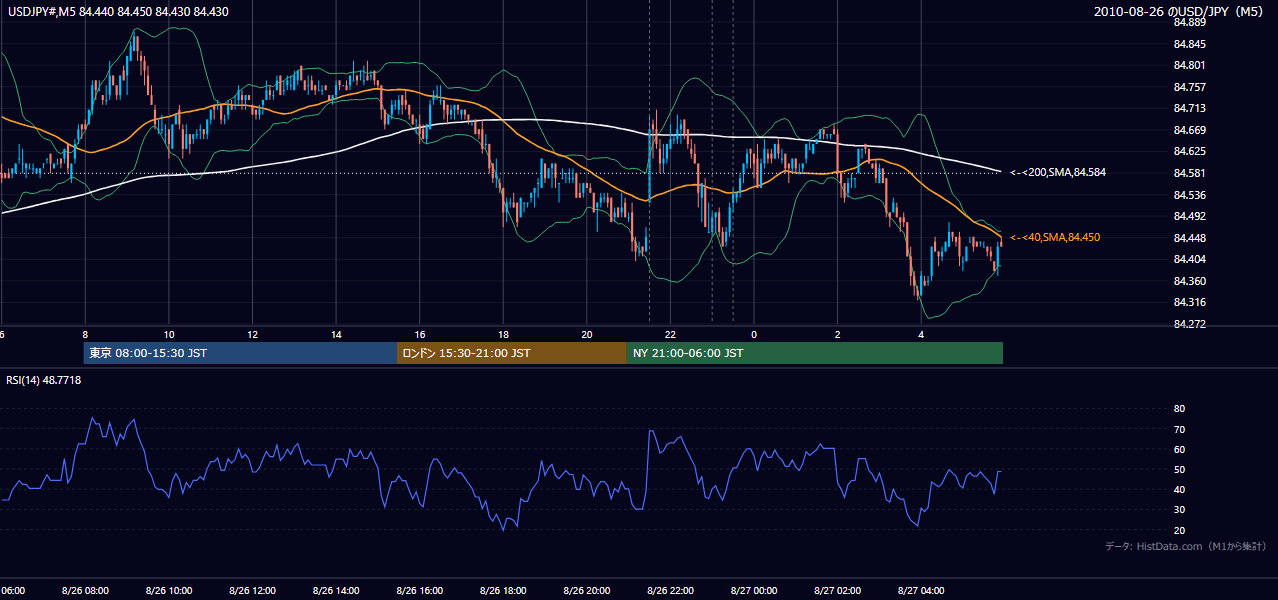Click the RSI scale value 70
Viewport: 1278px width, 600px height.
pos(1179,429)
